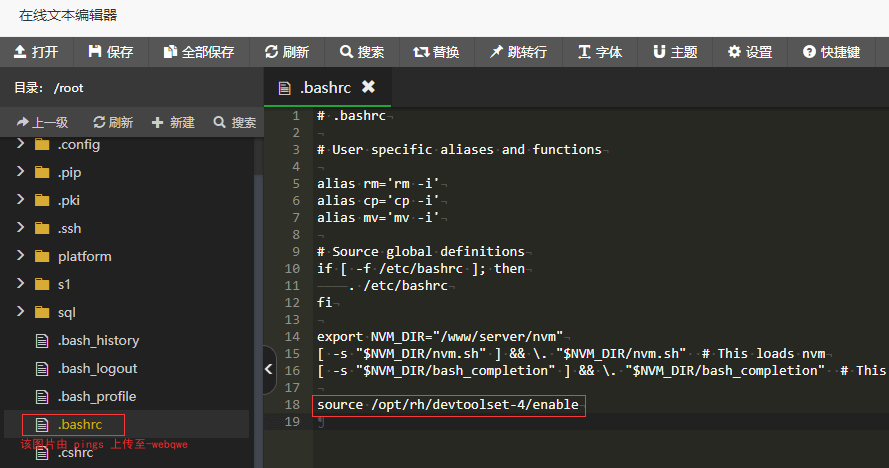Click the s1 folder icon
The width and height of the screenshot is (889, 468).
coord(42,284)
